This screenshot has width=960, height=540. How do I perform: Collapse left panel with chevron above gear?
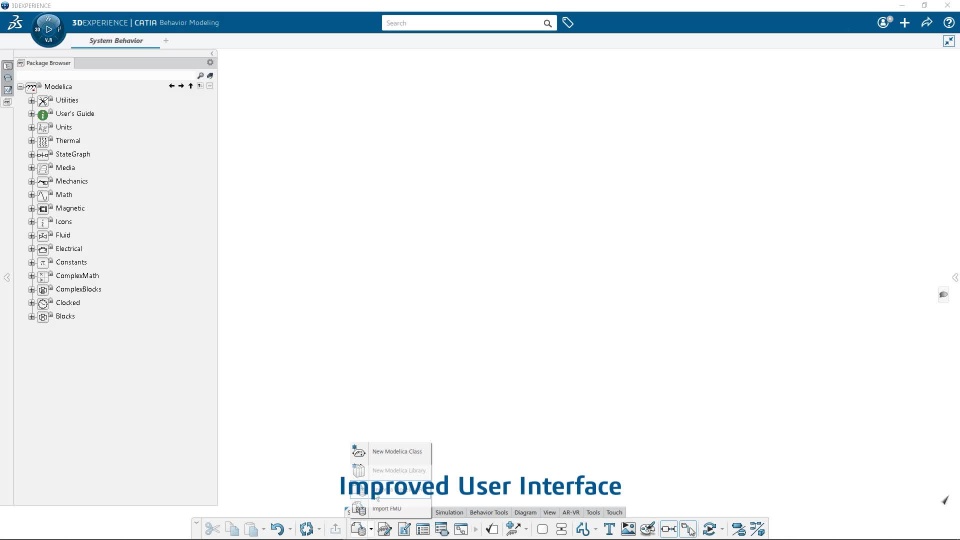(x=212, y=54)
